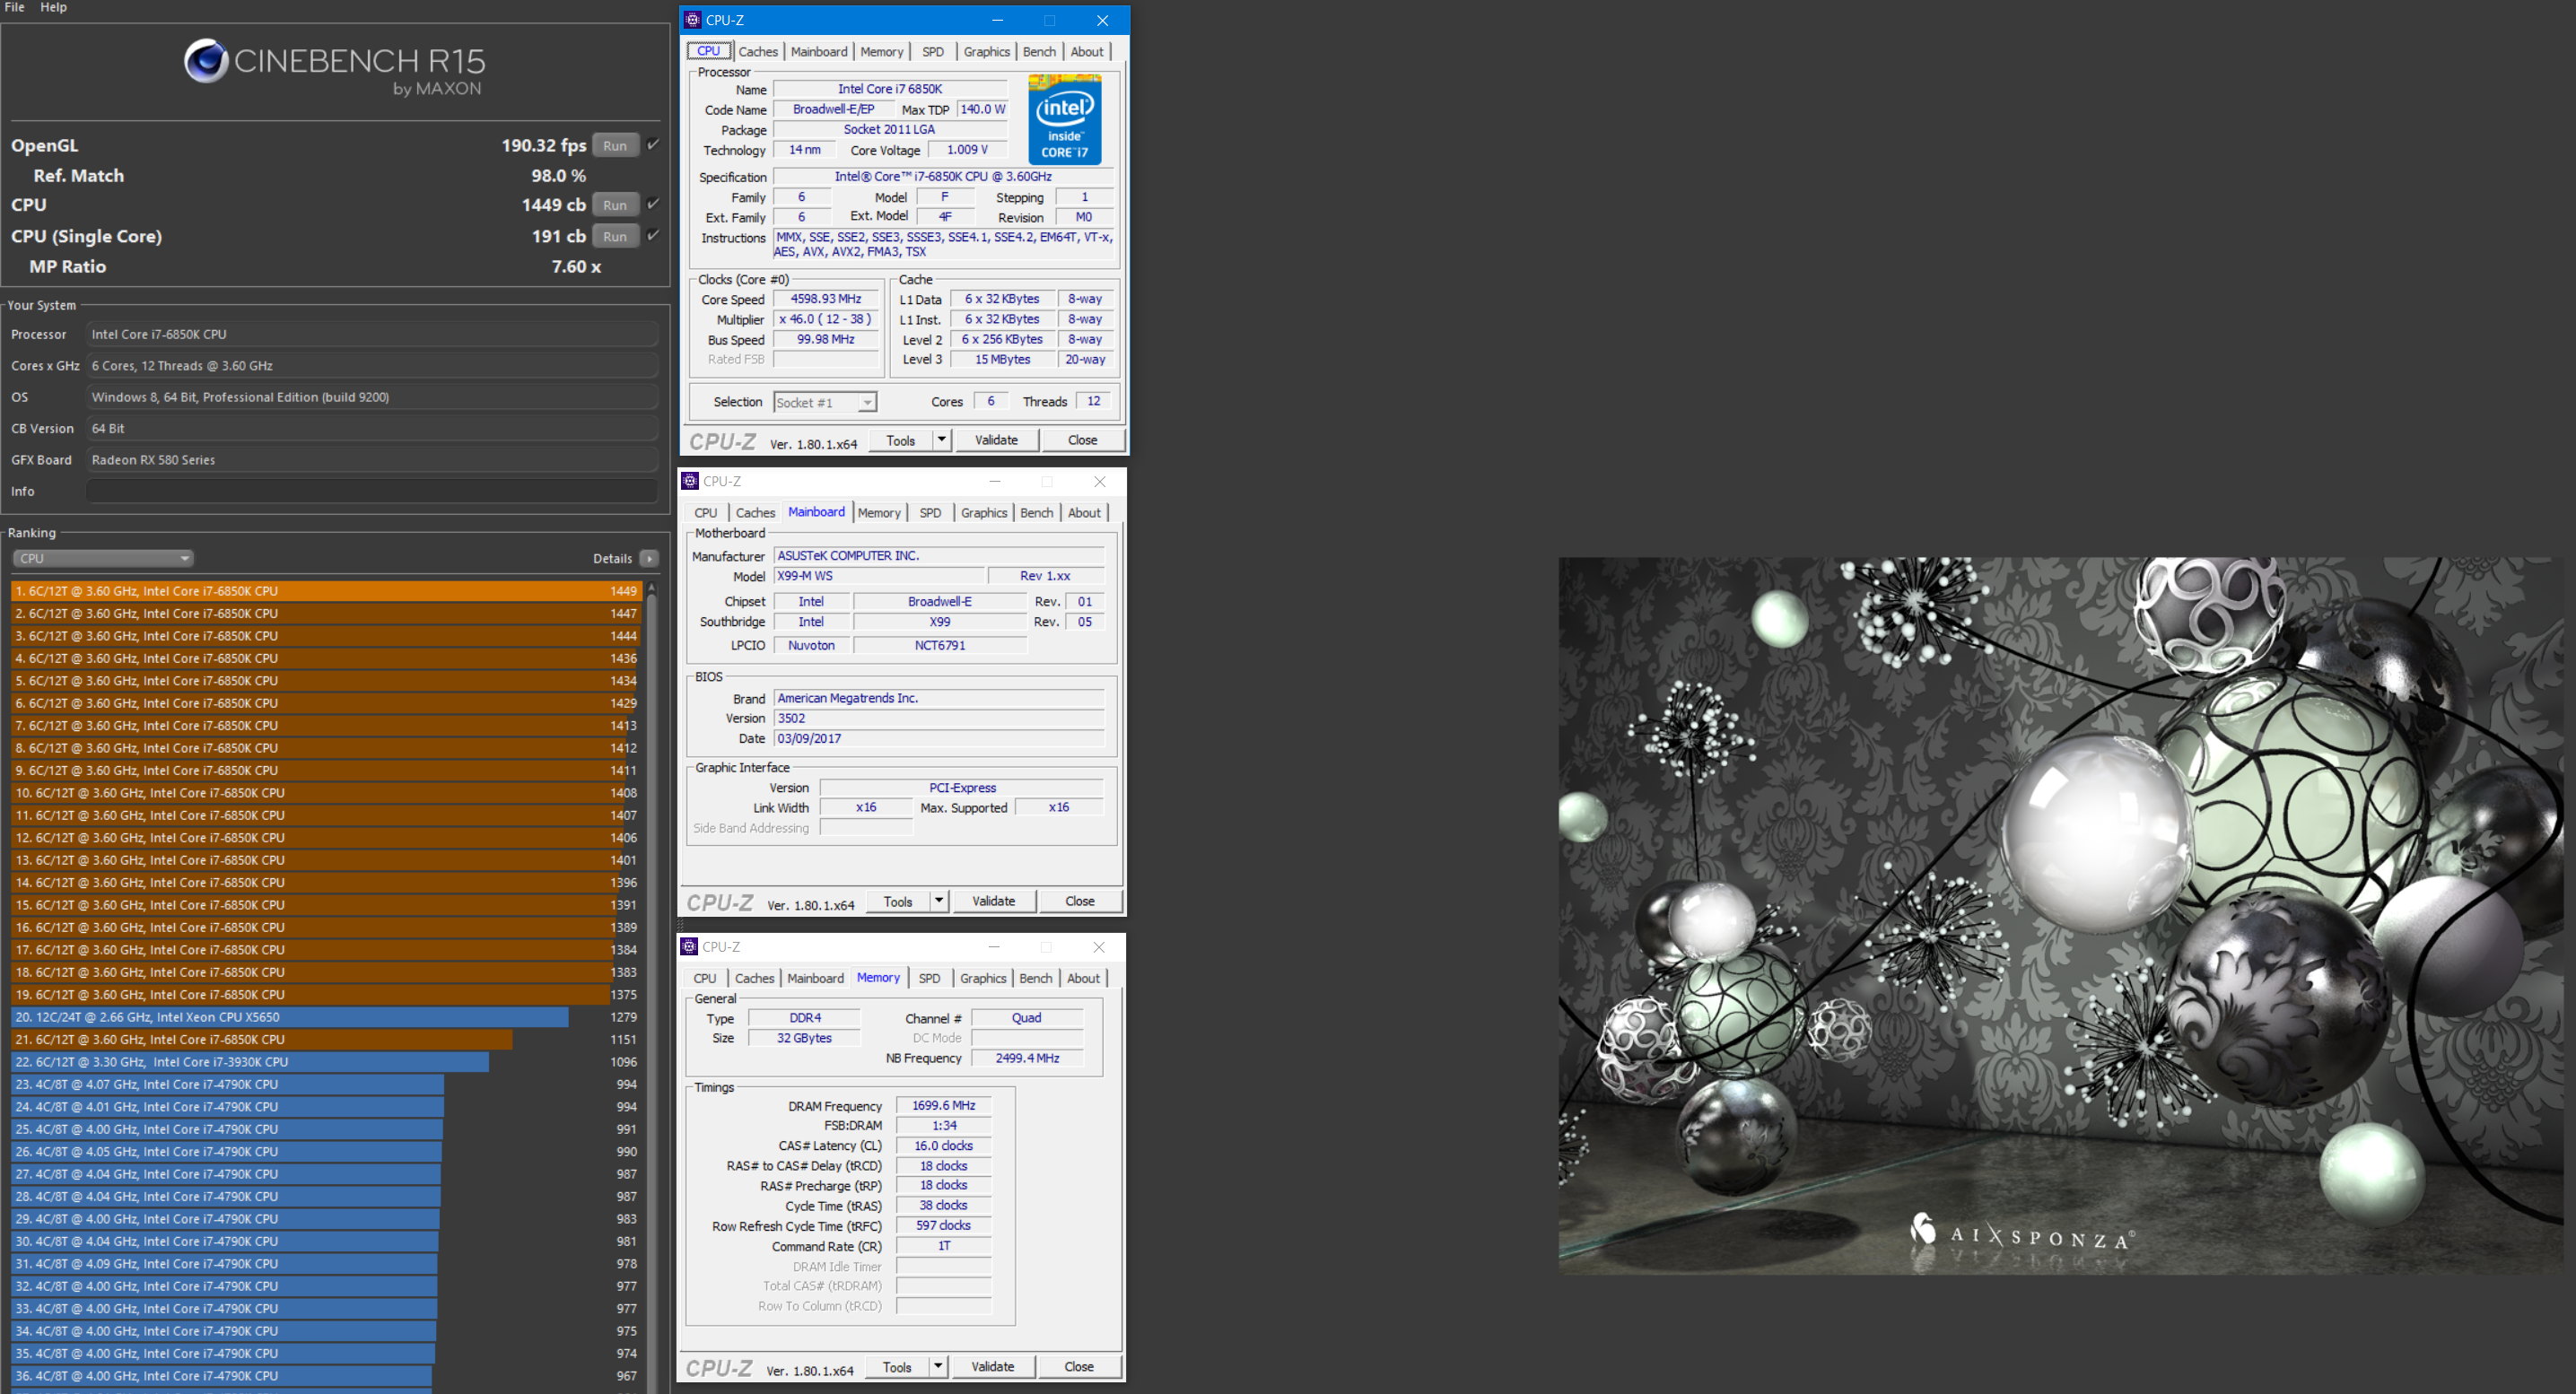Minimize the top CPU-Z window
The width and height of the screenshot is (2576, 1394).
point(997,20)
